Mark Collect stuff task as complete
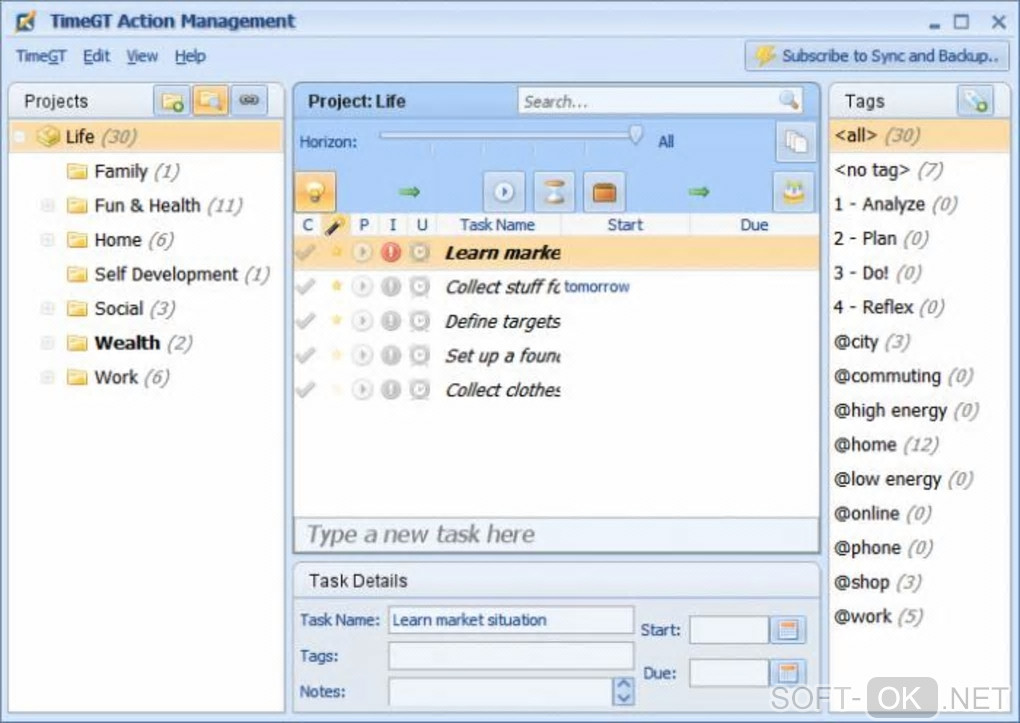1020x723 pixels. click(x=306, y=286)
